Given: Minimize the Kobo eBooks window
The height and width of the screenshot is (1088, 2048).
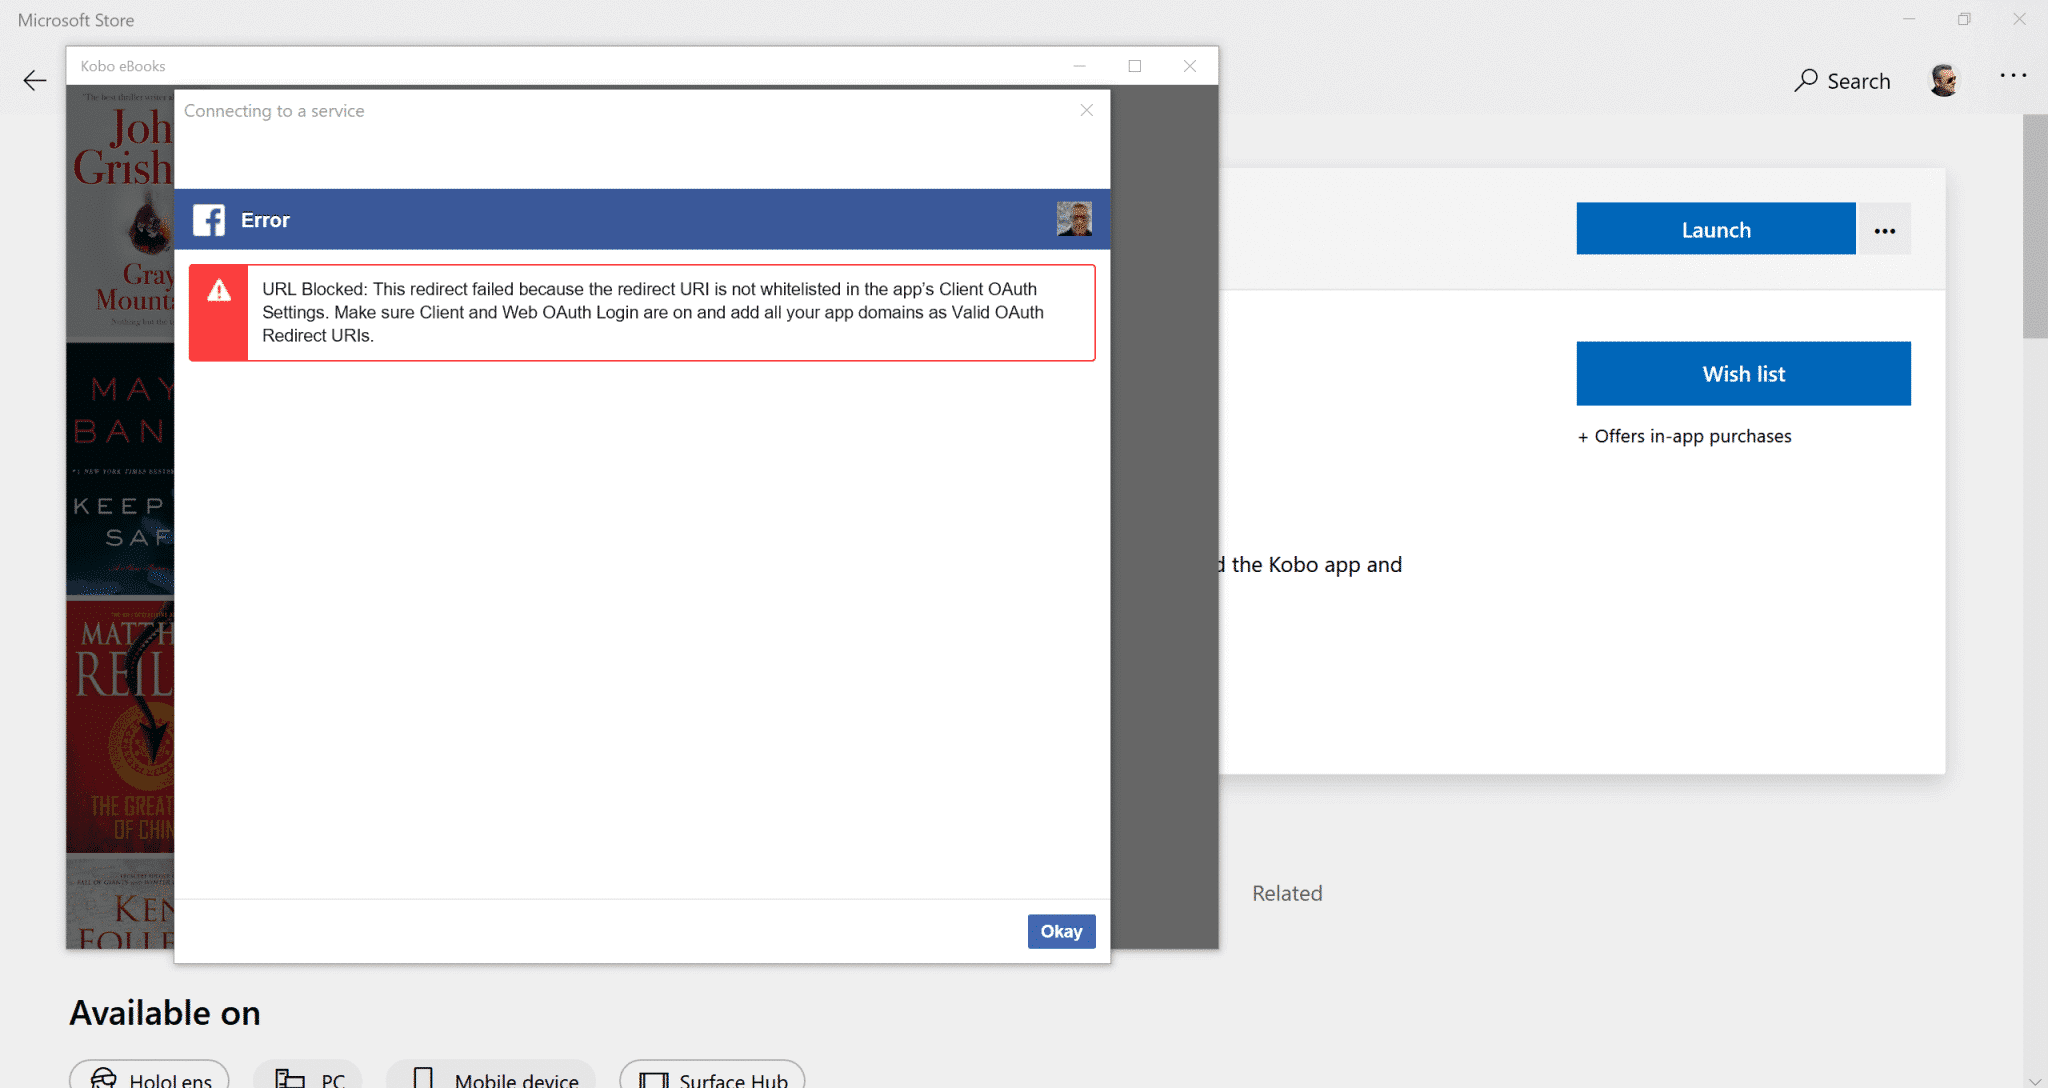Looking at the screenshot, I should pos(1079,66).
